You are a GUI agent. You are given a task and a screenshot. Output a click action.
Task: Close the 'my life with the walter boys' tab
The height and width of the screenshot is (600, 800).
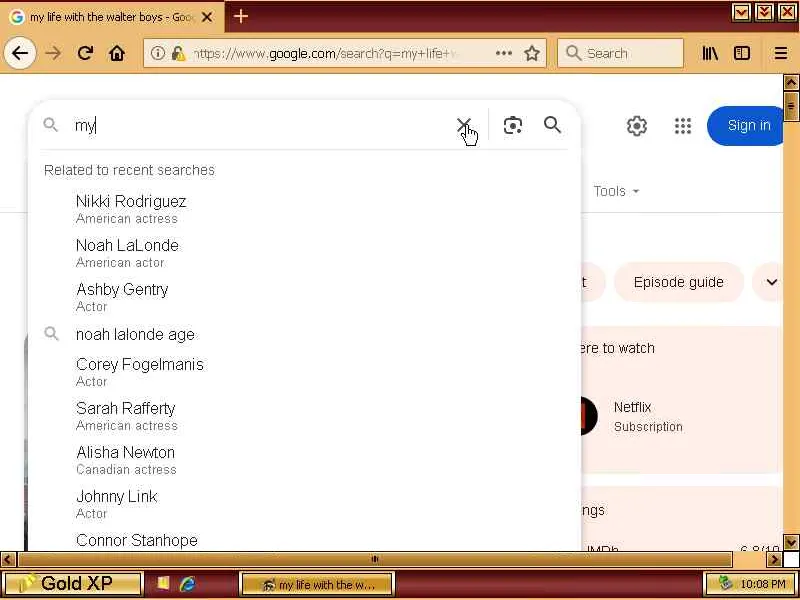coord(207,17)
